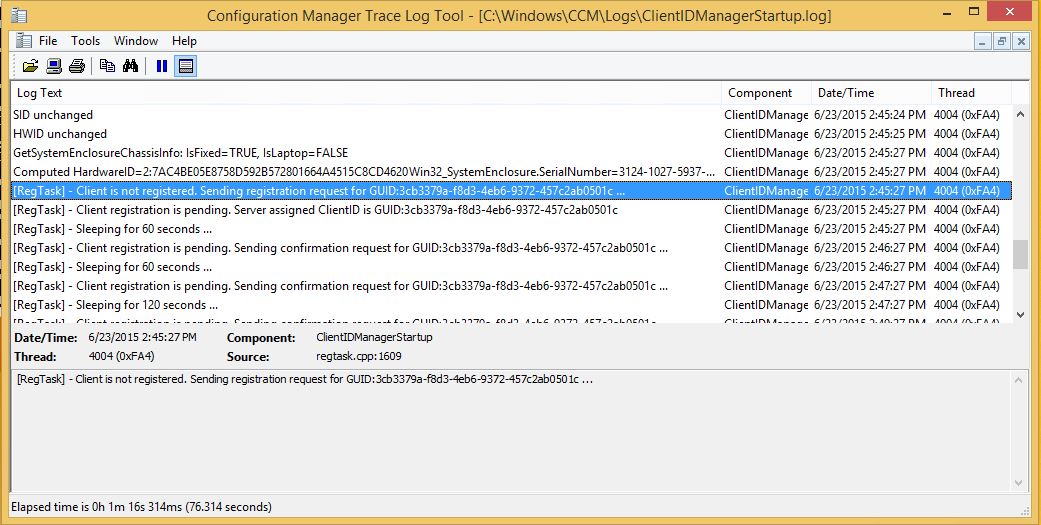This screenshot has height=525, width=1041.
Task: Click the Open on Server computer icon
Action: [54, 66]
